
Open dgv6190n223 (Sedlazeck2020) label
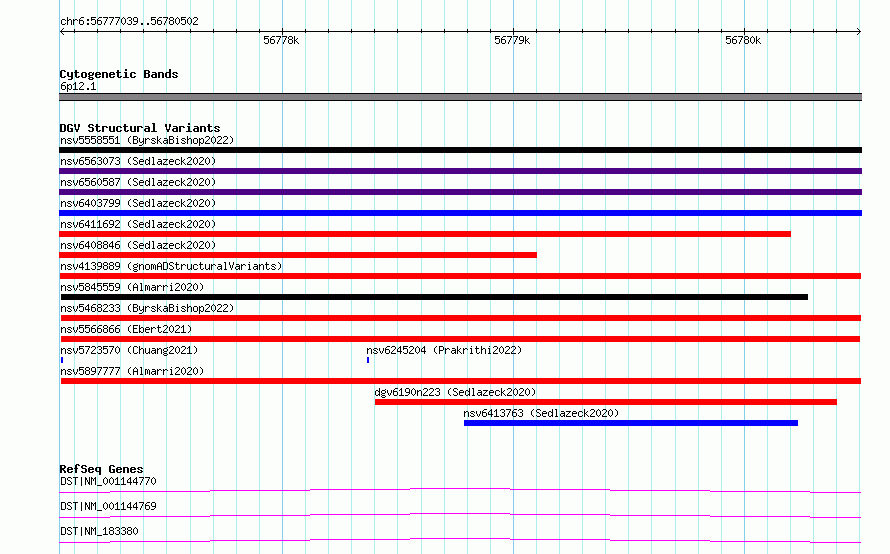coord(455,392)
